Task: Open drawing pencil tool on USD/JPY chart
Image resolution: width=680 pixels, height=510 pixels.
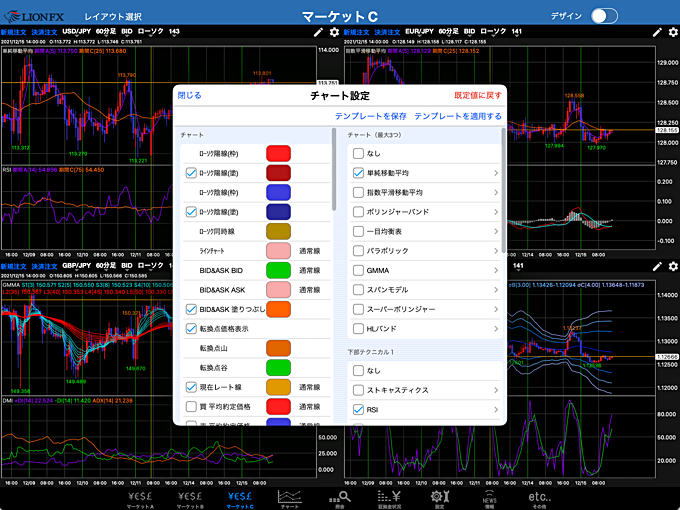Action: (x=318, y=32)
